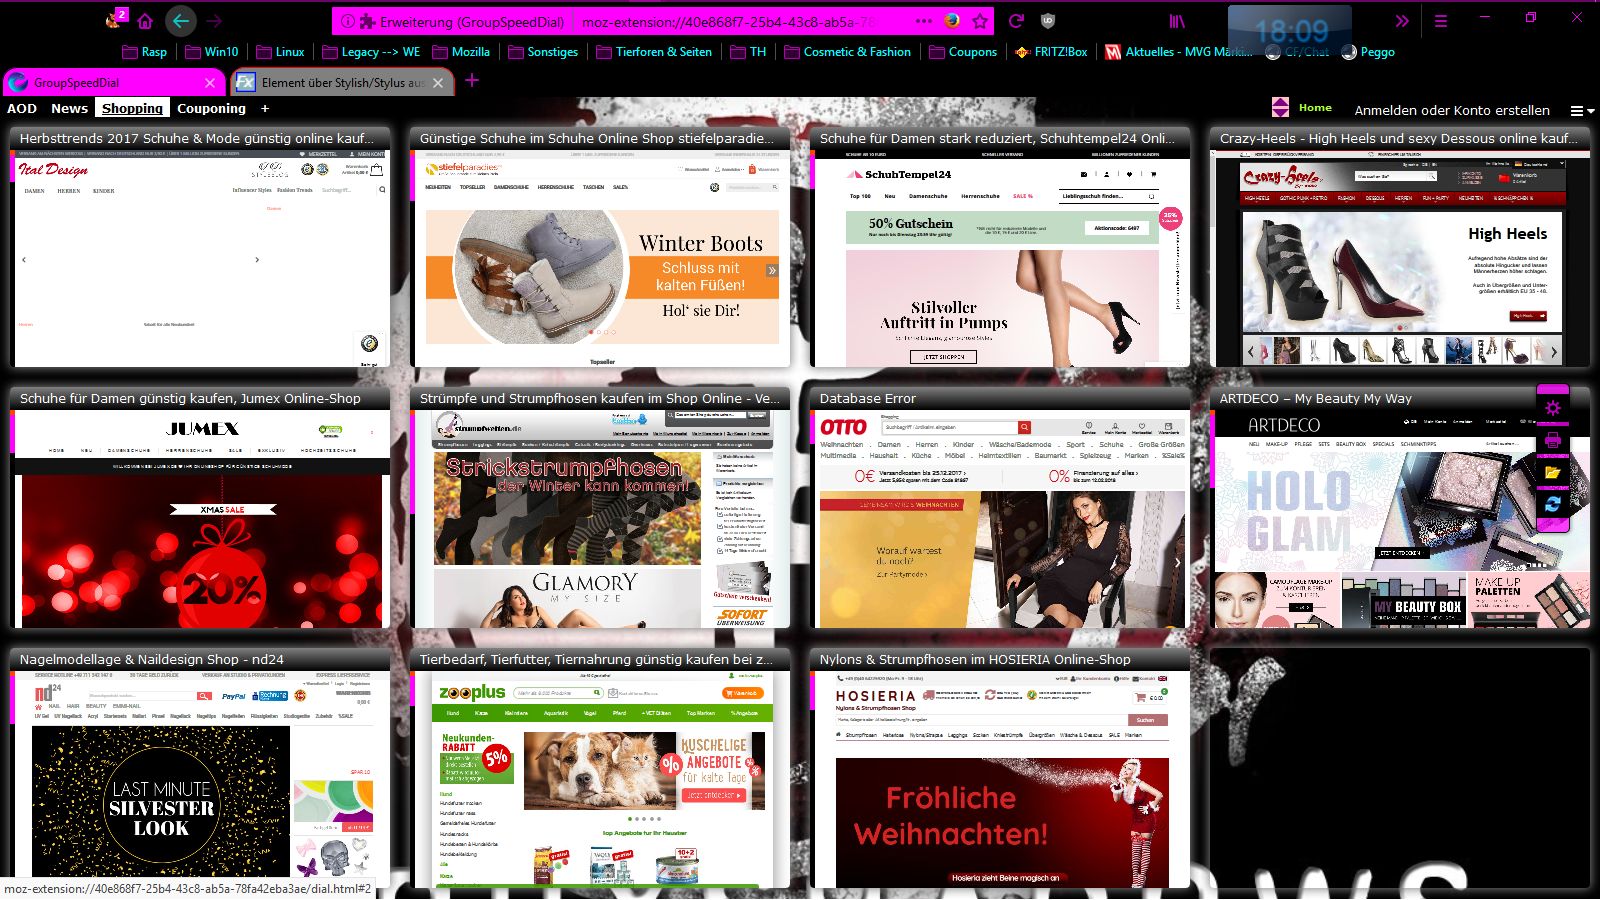Click Anmelden oder Konto erstellen
1600x900 pixels.
[1452, 110]
